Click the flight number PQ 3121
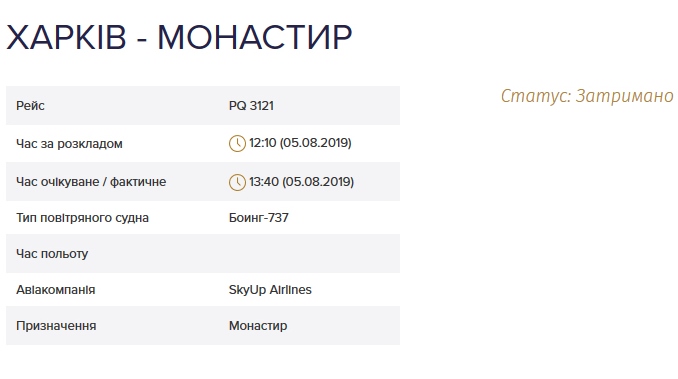The width and height of the screenshot is (678, 379). click(251, 106)
